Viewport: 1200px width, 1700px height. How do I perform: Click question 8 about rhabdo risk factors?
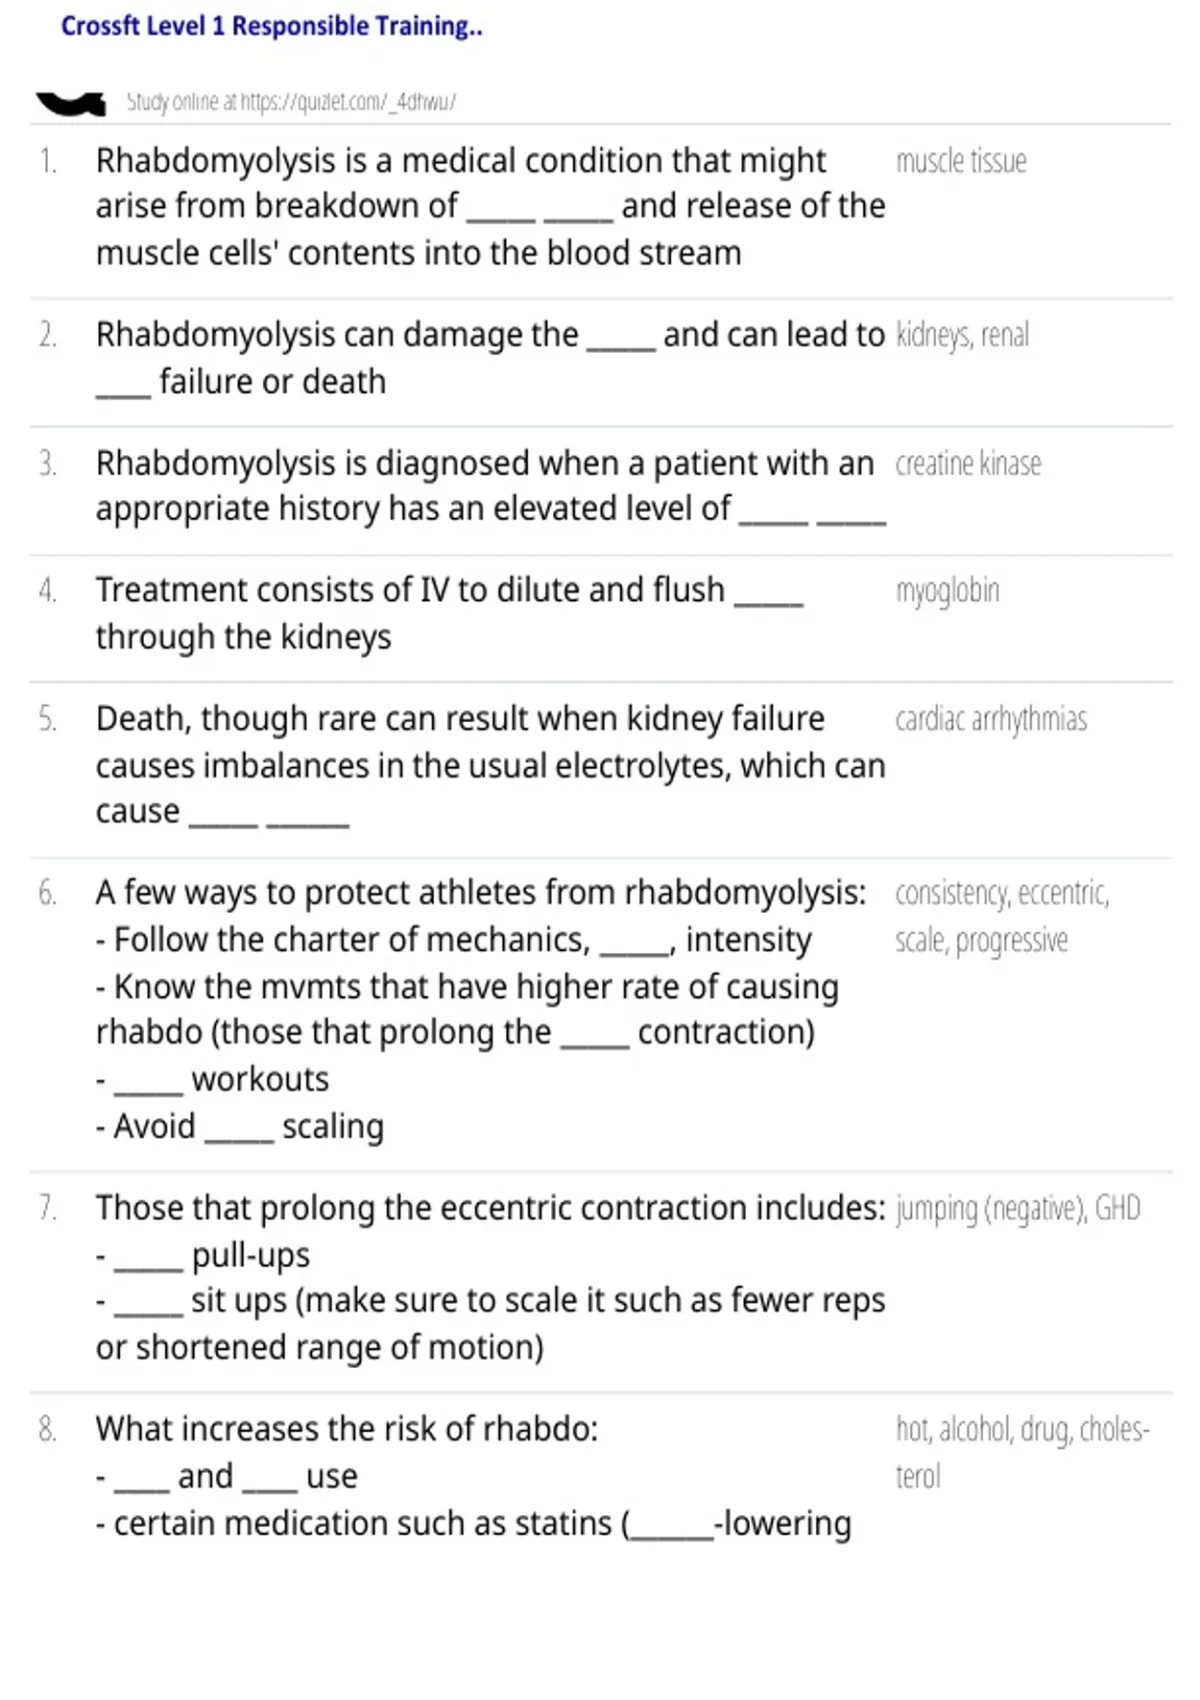coord(474,1476)
